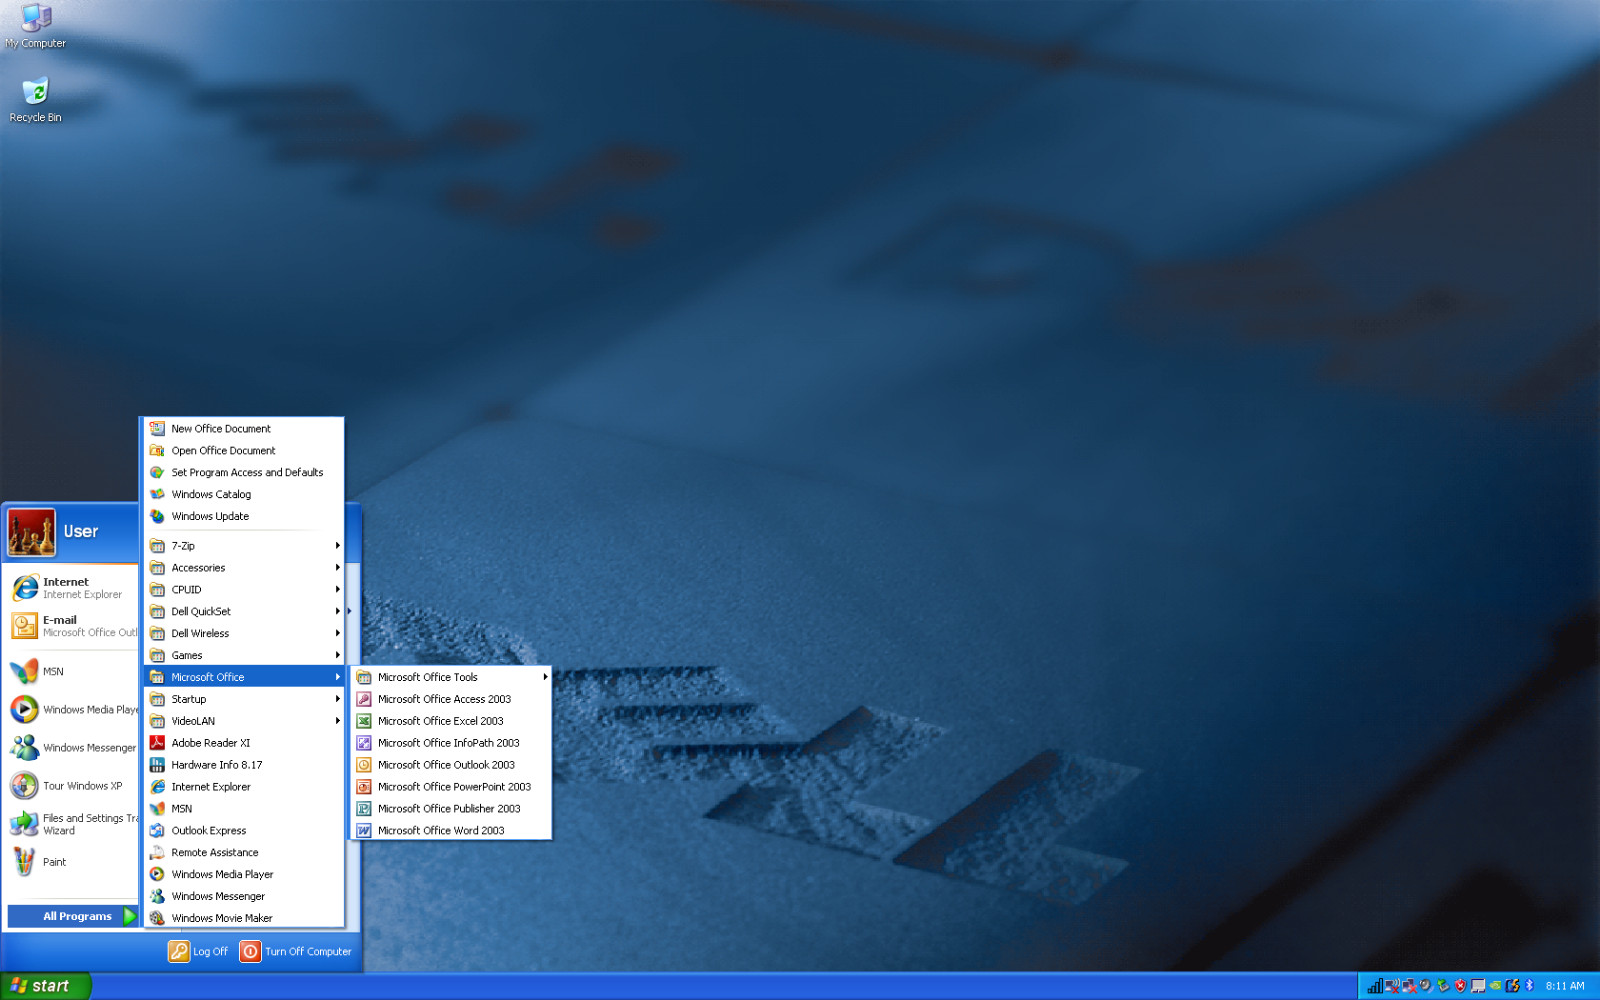Click the Safely Remove Hardware tray icon
The height and width of the screenshot is (1000, 1600).
click(1443, 986)
